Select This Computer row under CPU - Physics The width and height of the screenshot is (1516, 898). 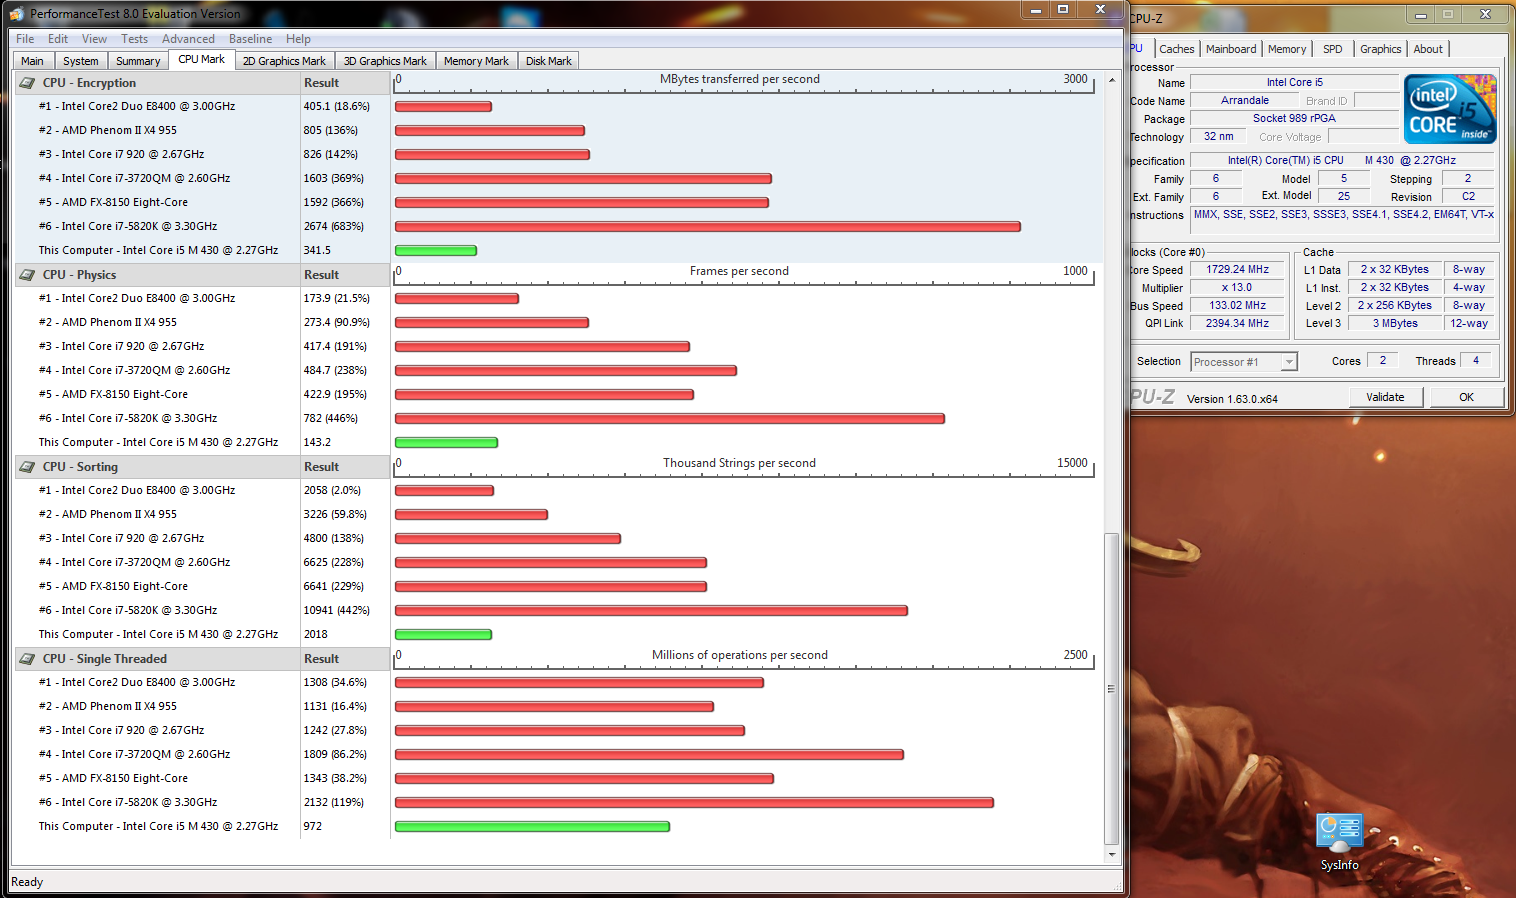[x=202, y=442]
